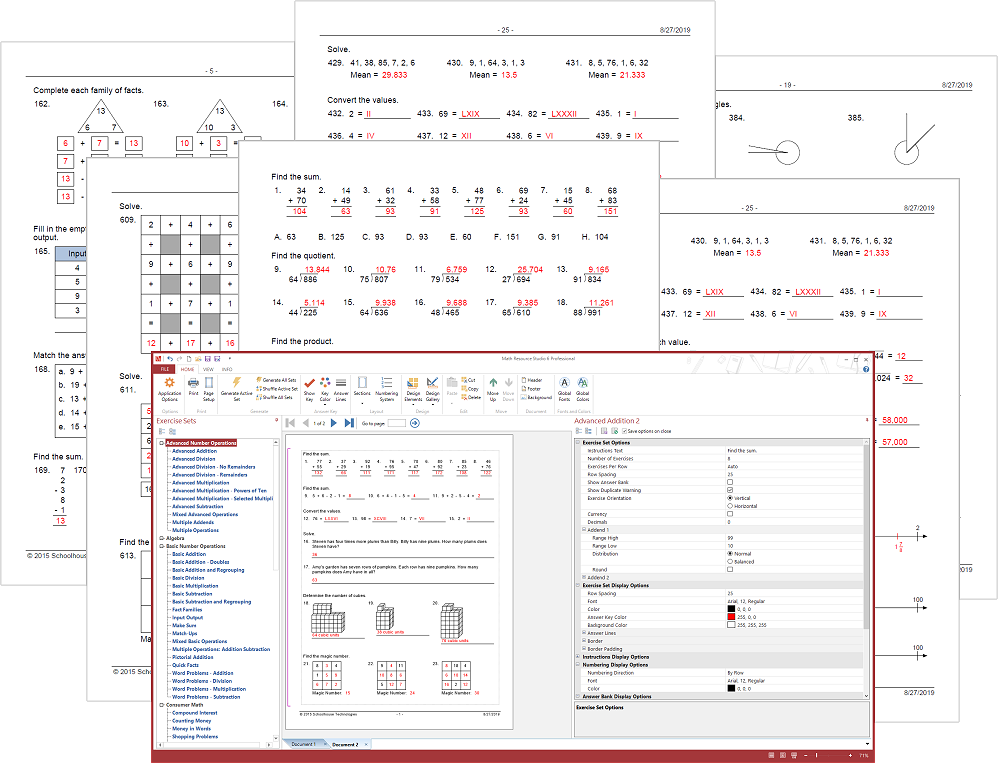
Task: Select the Document 2 tab
Action: 346,744
